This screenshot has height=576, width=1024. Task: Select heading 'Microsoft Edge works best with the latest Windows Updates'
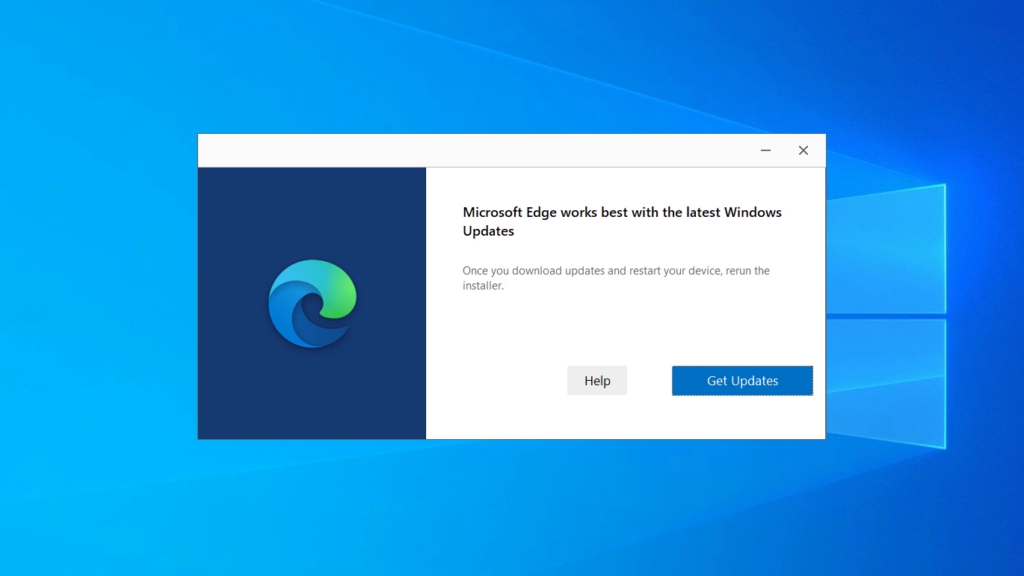pyautogui.click(x=622, y=221)
